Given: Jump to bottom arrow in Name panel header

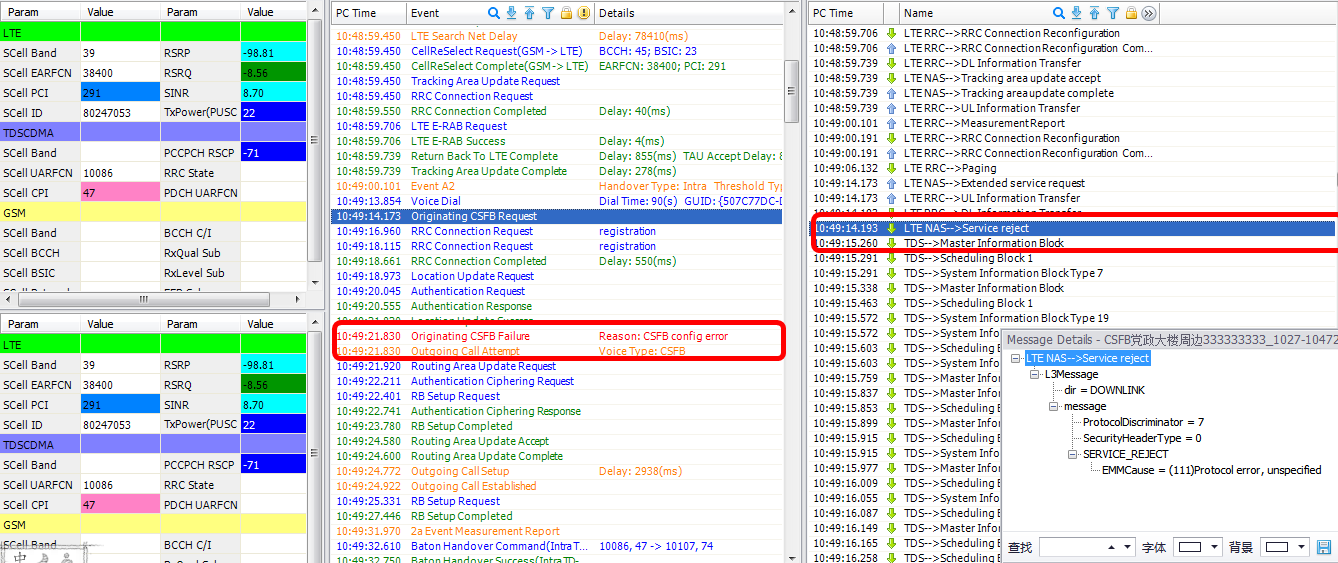Looking at the screenshot, I should tap(1078, 13).
